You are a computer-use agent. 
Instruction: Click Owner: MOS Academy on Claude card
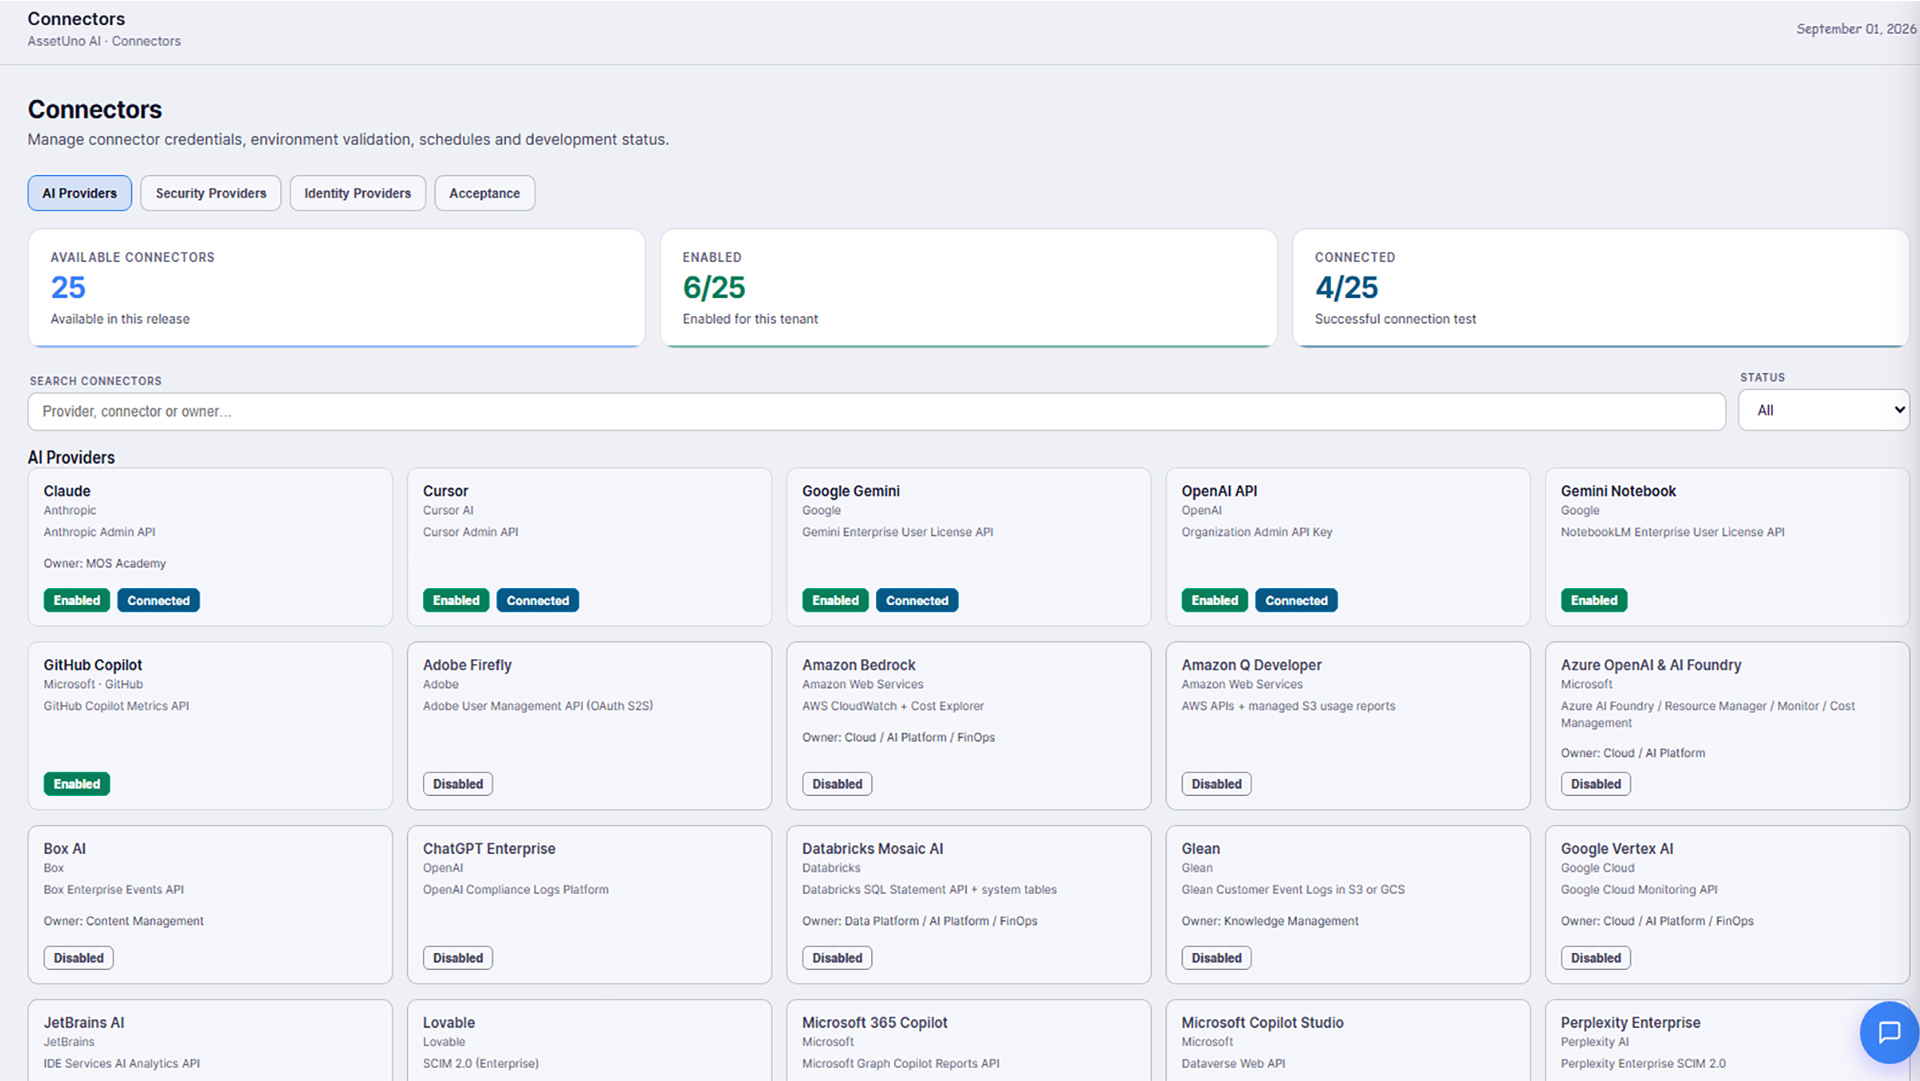(x=105, y=564)
